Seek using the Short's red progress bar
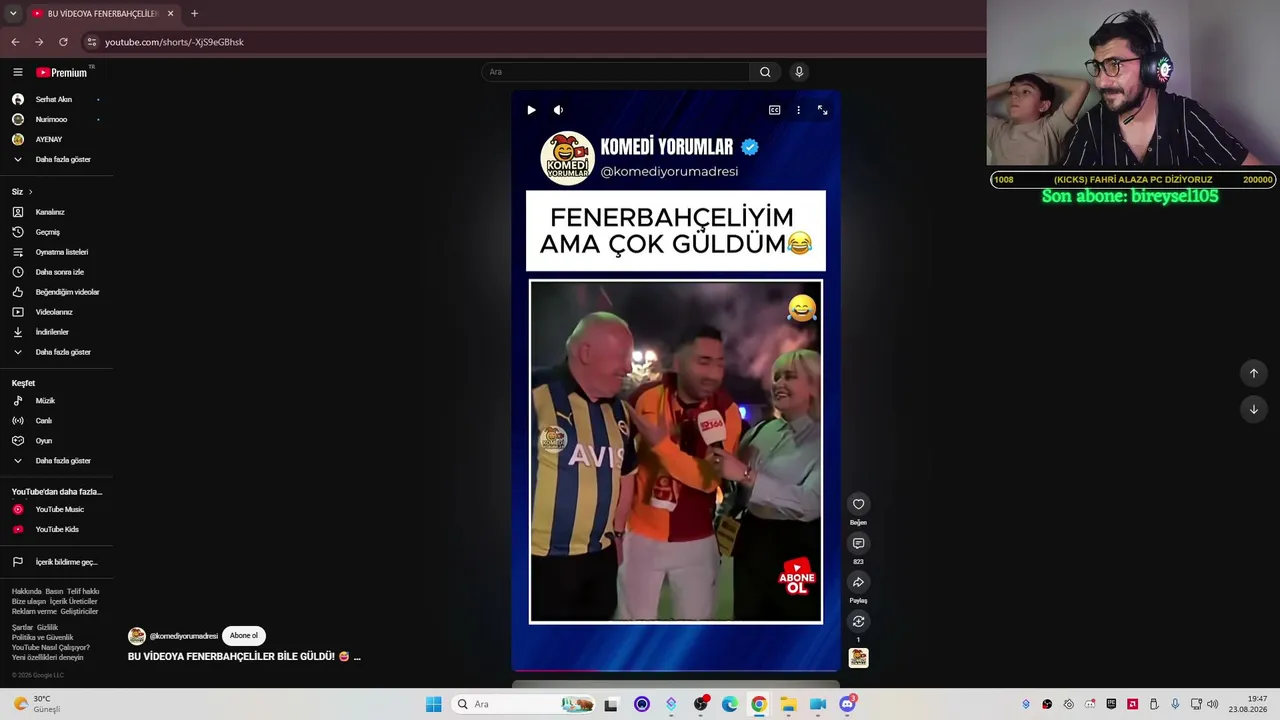The height and width of the screenshot is (720, 1280). (x=675, y=670)
